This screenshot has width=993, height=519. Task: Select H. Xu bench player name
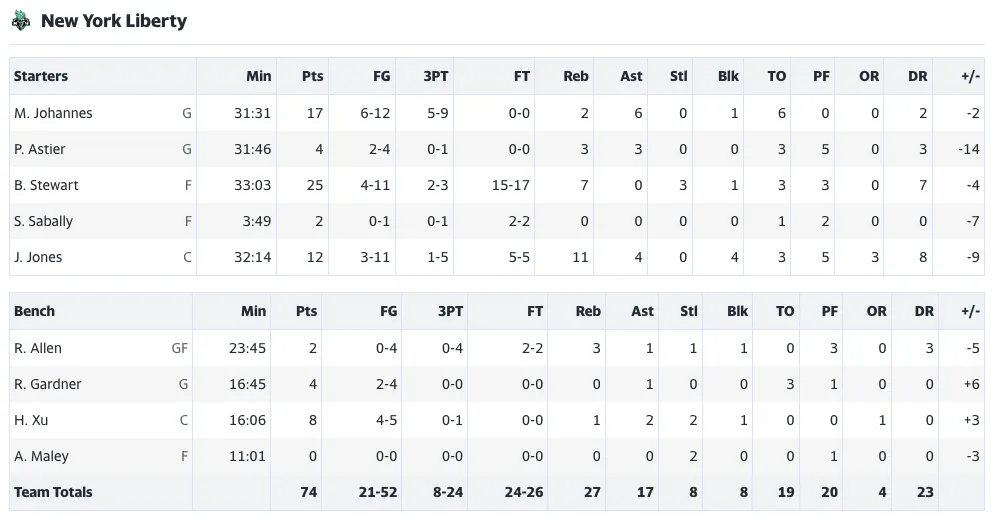coord(31,420)
